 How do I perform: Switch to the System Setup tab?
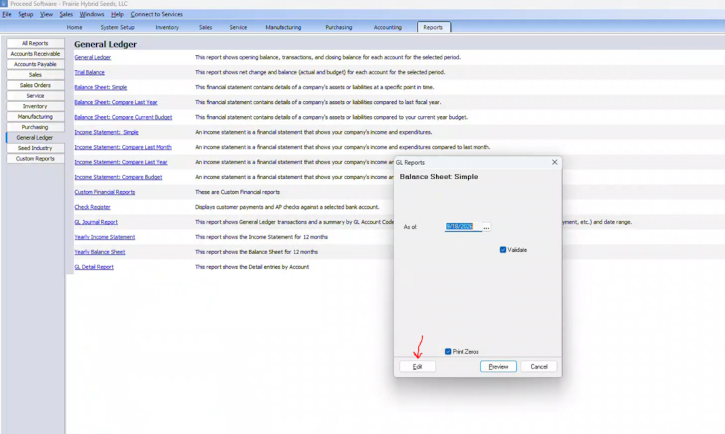point(117,27)
